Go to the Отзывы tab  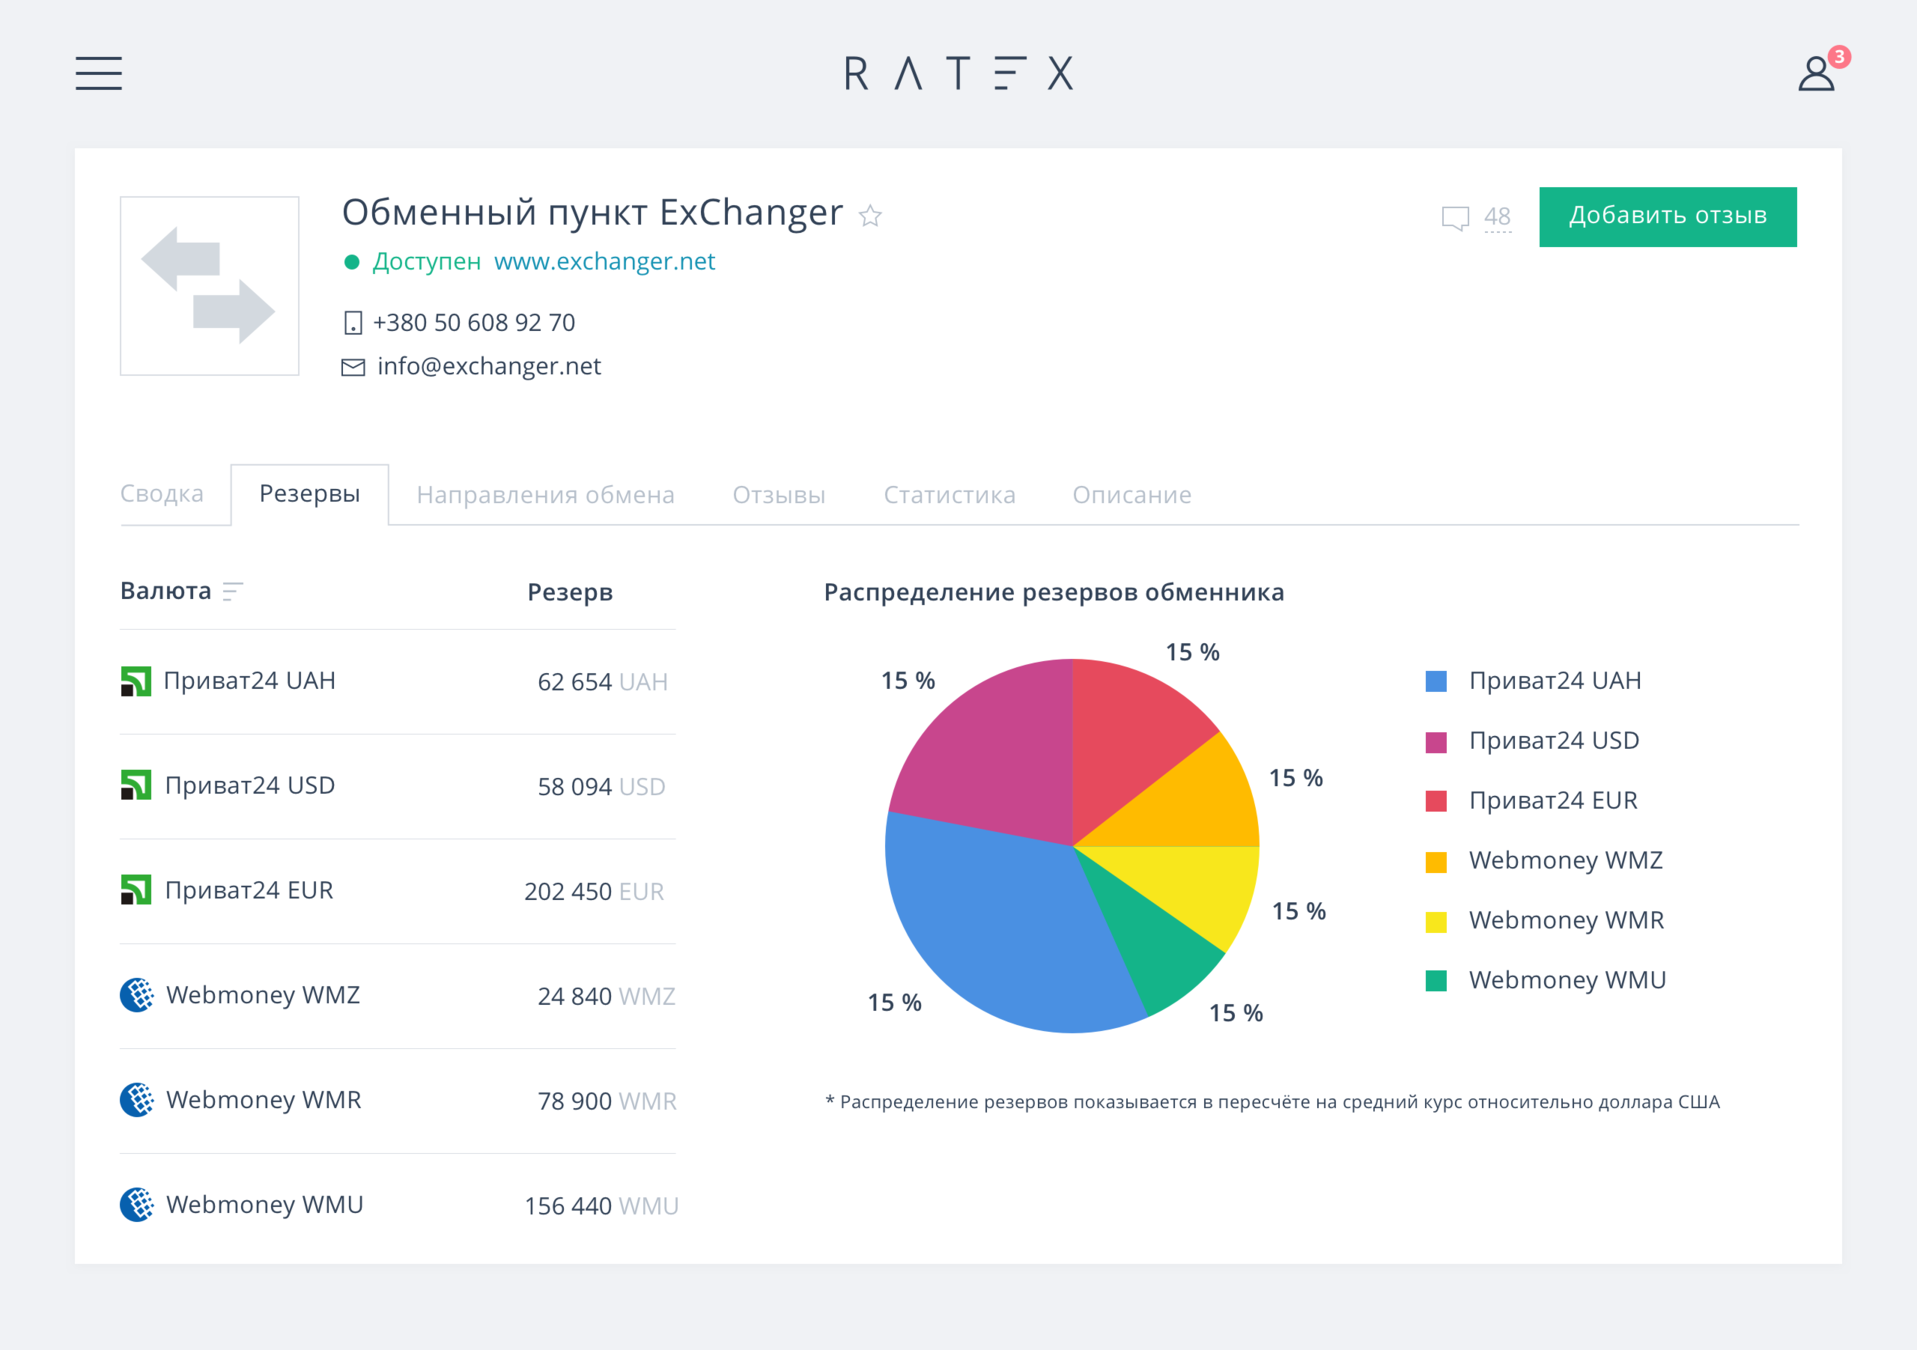point(779,494)
